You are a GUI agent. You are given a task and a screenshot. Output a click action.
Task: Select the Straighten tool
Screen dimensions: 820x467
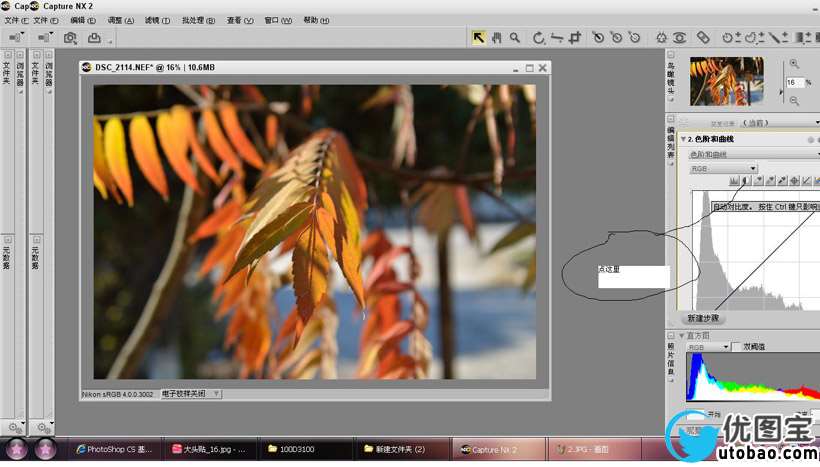tap(557, 38)
